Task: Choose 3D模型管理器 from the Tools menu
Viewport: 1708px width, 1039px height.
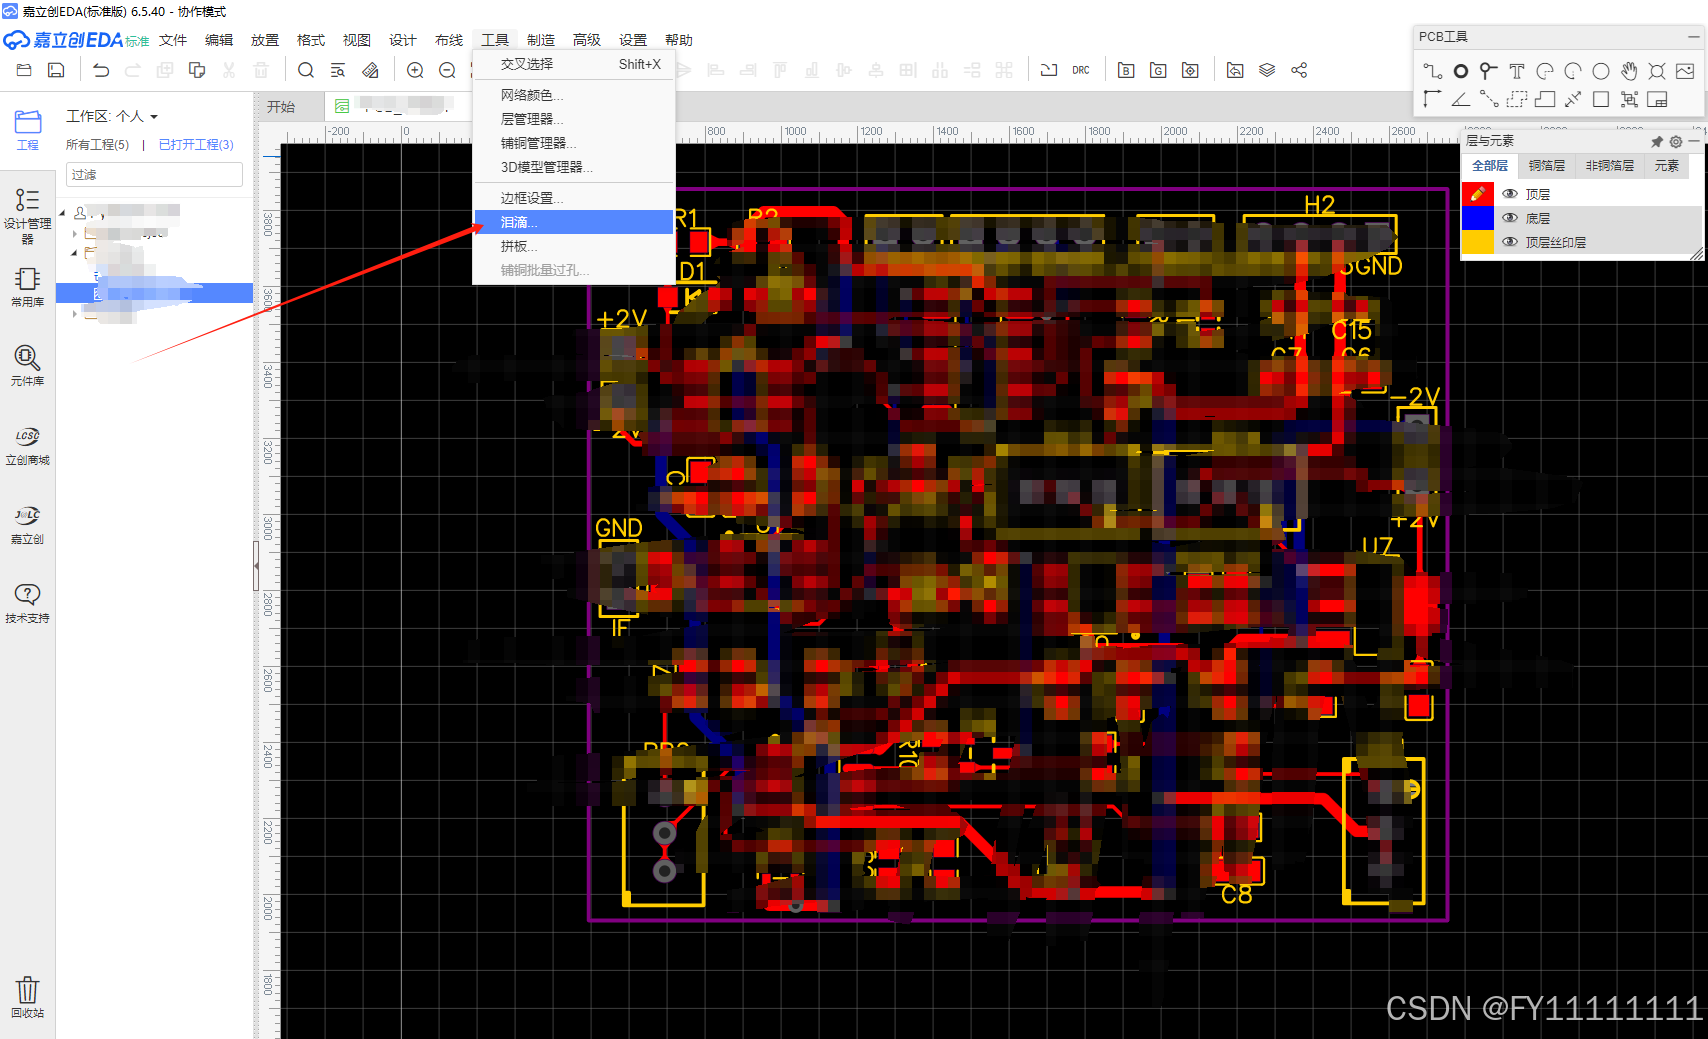Action: pyautogui.click(x=574, y=167)
